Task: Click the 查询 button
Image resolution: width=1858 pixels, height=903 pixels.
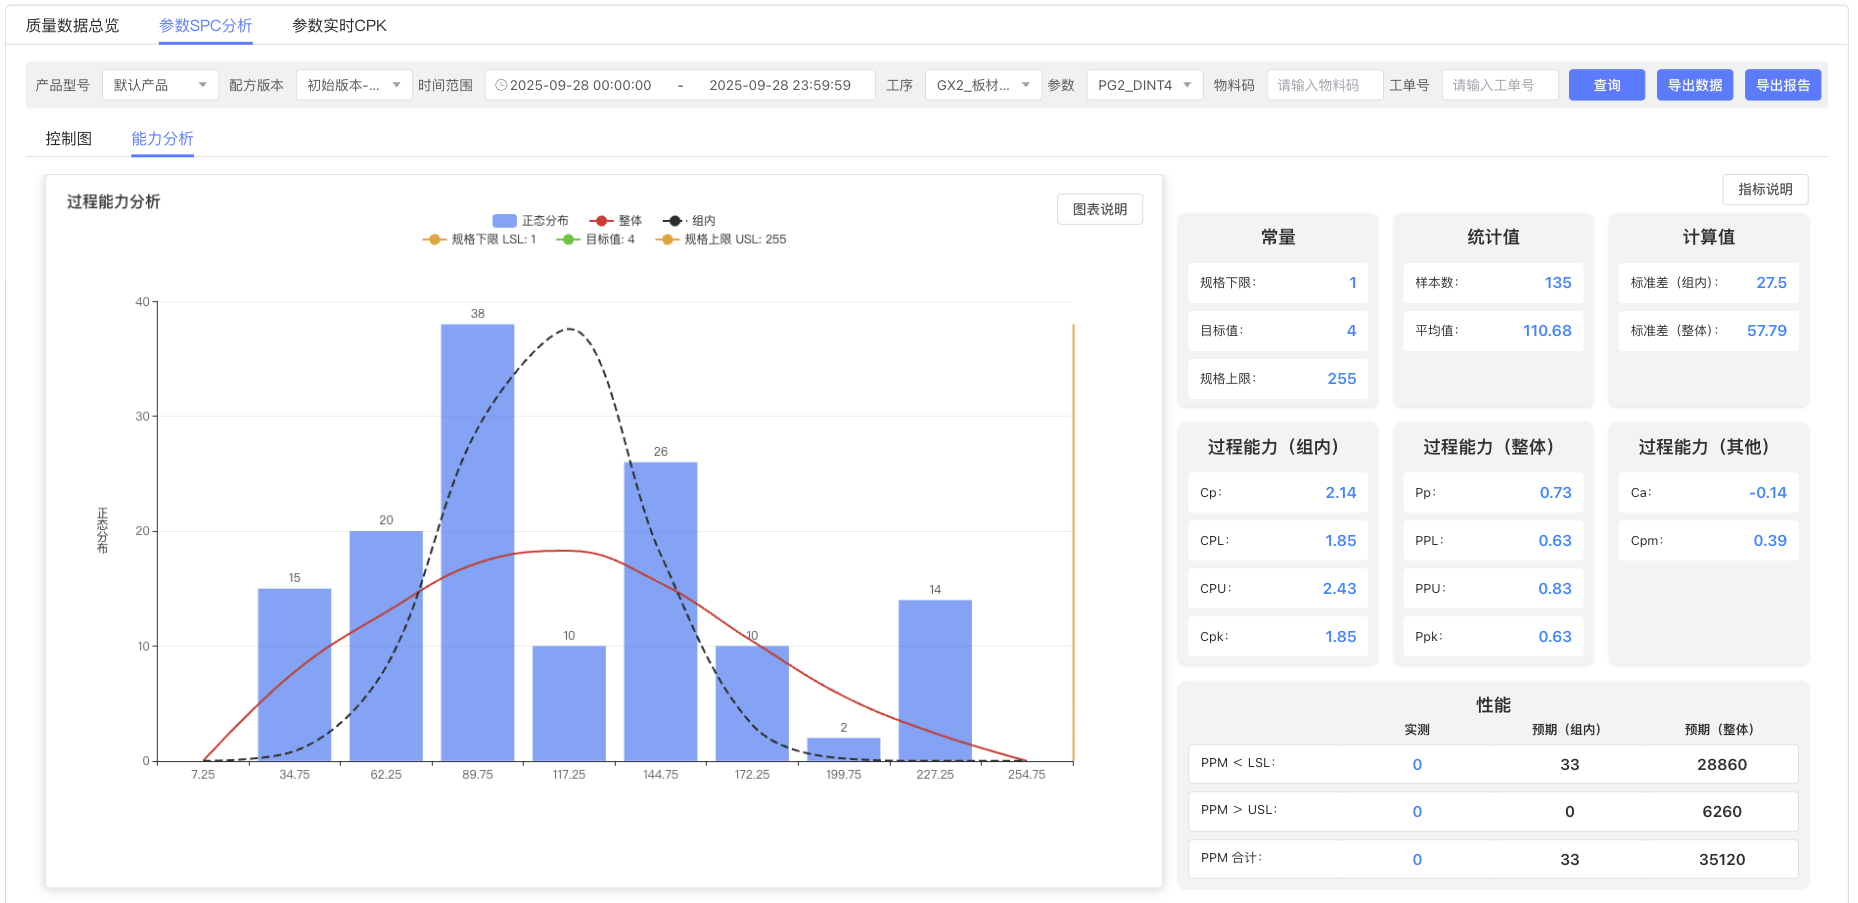Action: coord(1606,86)
